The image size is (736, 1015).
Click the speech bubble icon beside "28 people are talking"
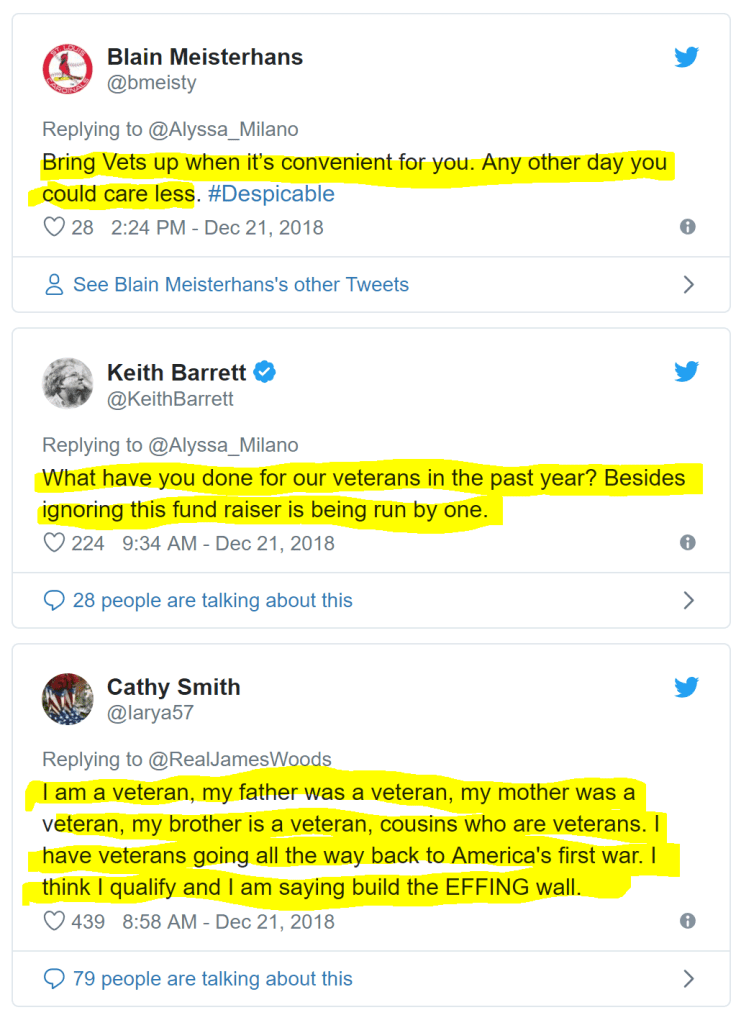tap(54, 600)
